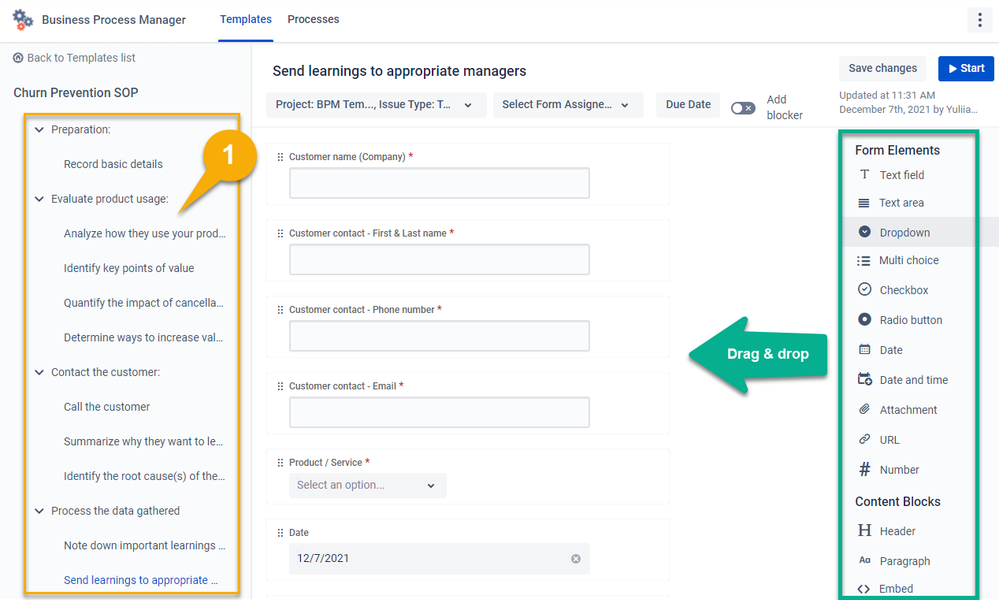The height and width of the screenshot is (600, 999).
Task: Add a URL form element
Action: [885, 439]
